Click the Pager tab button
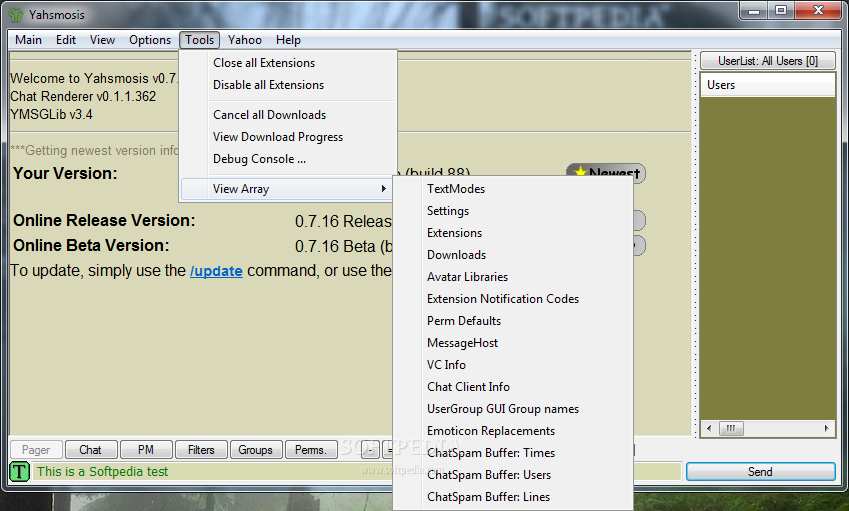The image size is (849, 511). (36, 450)
